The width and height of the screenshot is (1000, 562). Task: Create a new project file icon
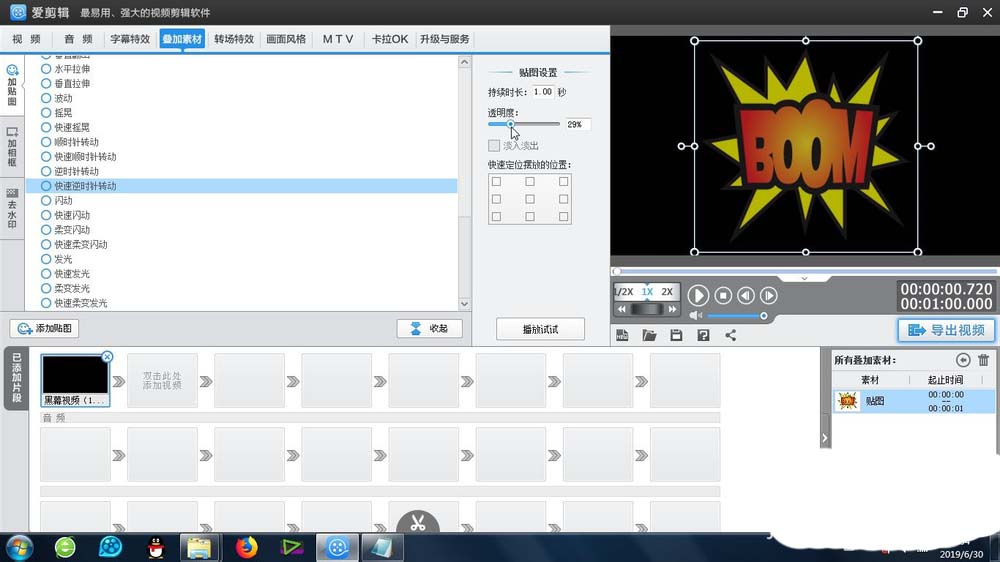(x=622, y=335)
